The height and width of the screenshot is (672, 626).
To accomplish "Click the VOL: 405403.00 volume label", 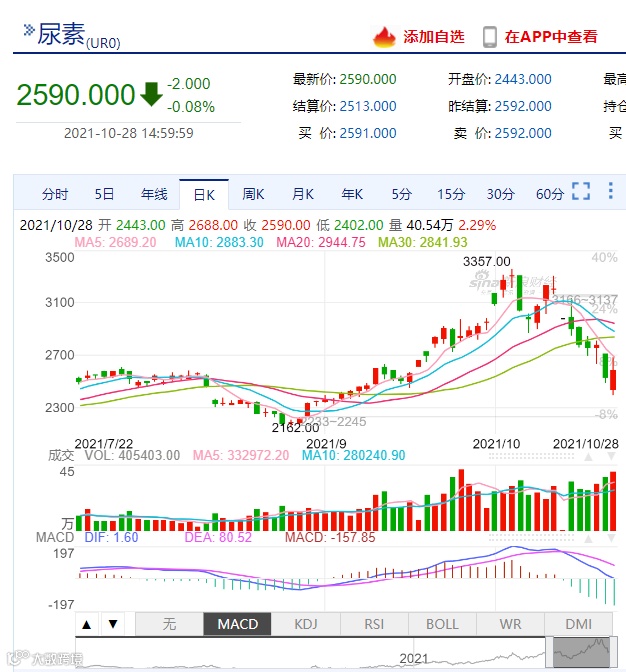I will pyautogui.click(x=132, y=455).
